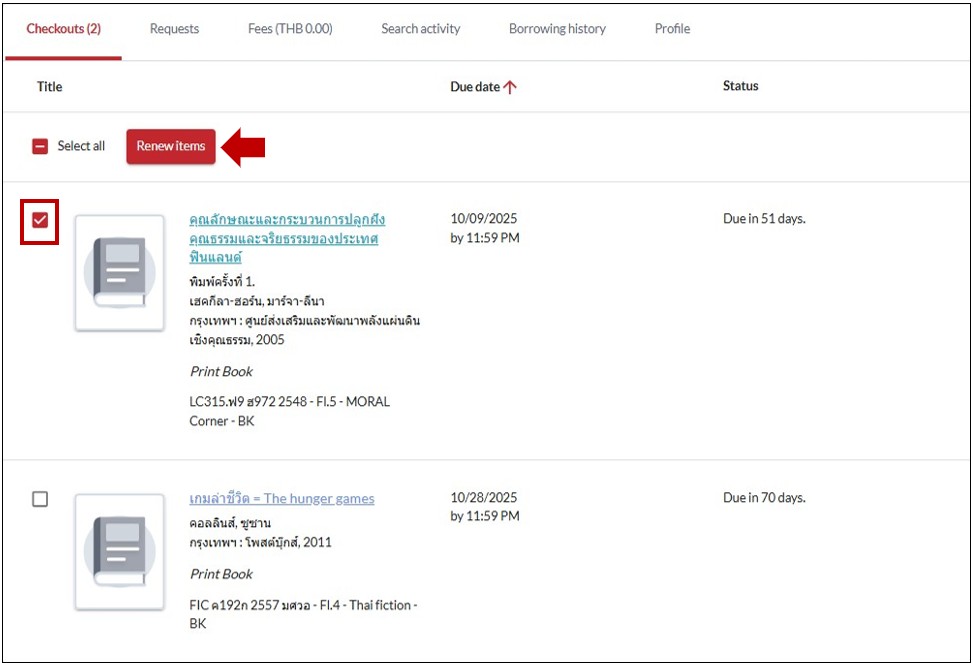
Task: View the Fees (THB 0.00) tab
Action: [290, 29]
